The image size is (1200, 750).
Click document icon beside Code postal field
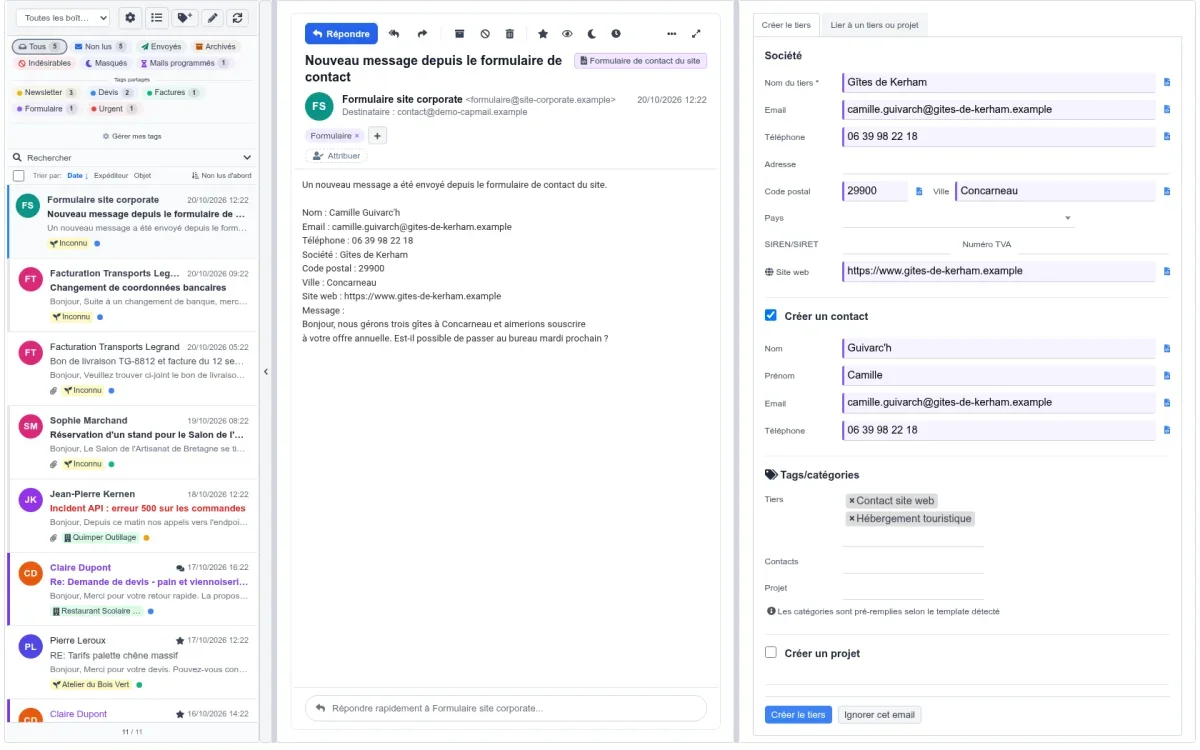pyautogui.click(x=919, y=190)
